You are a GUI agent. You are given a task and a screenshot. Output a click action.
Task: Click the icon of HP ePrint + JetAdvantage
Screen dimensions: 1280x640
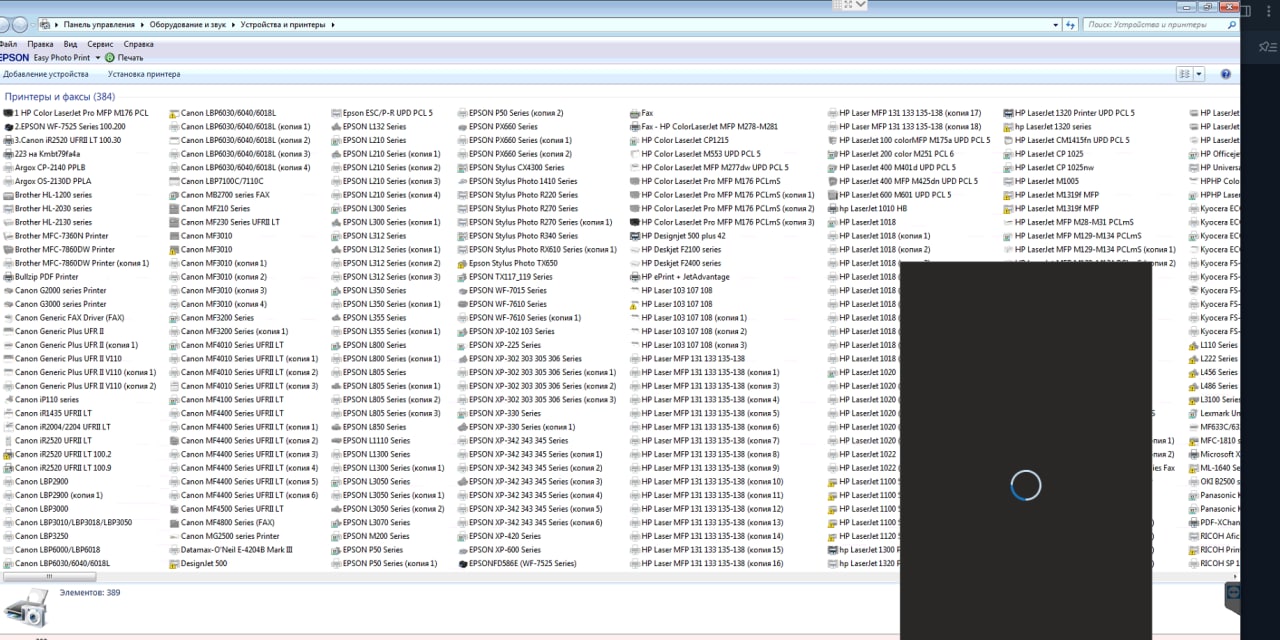634,277
